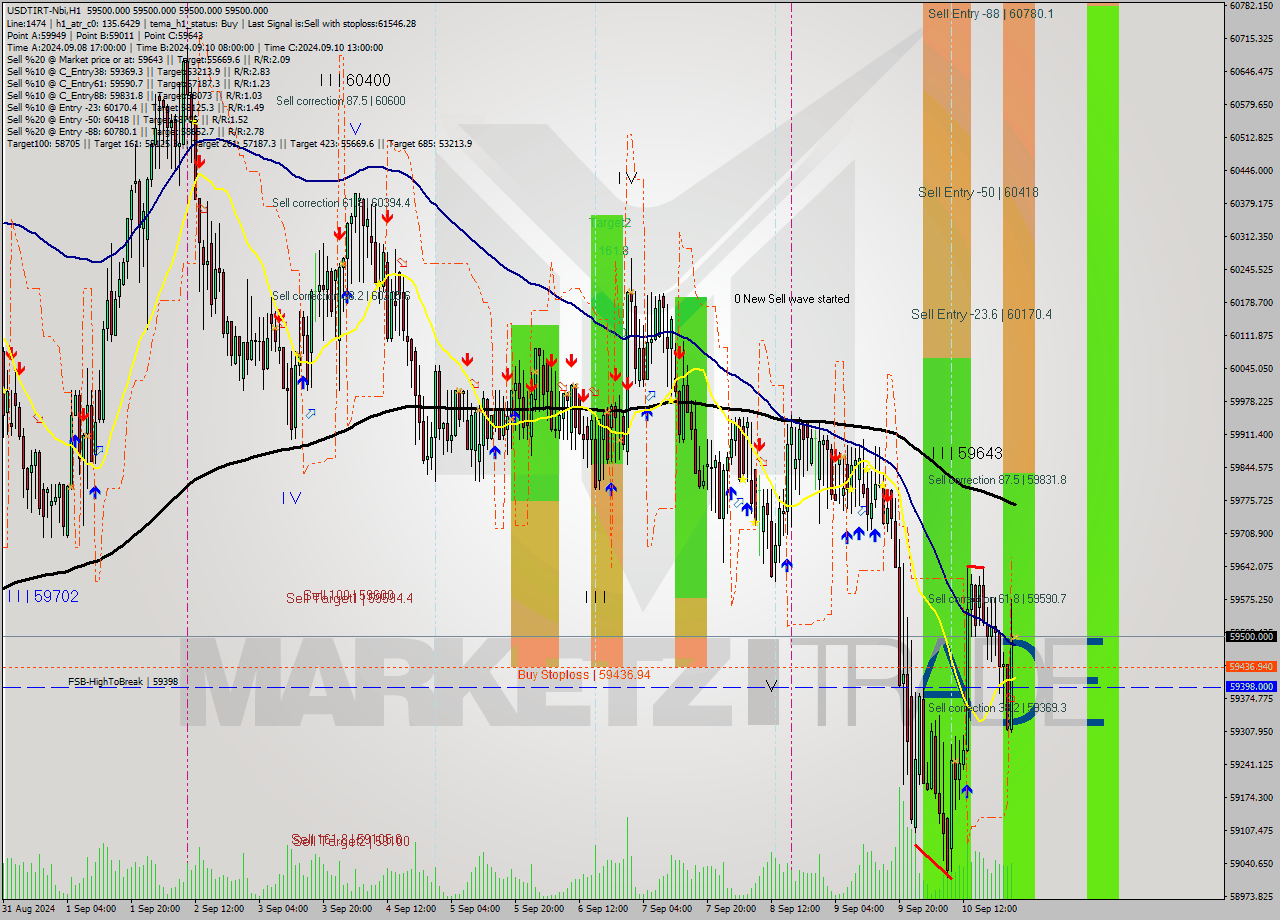
Task: Click the 60111.875 price axis value
Action: 1250,335
